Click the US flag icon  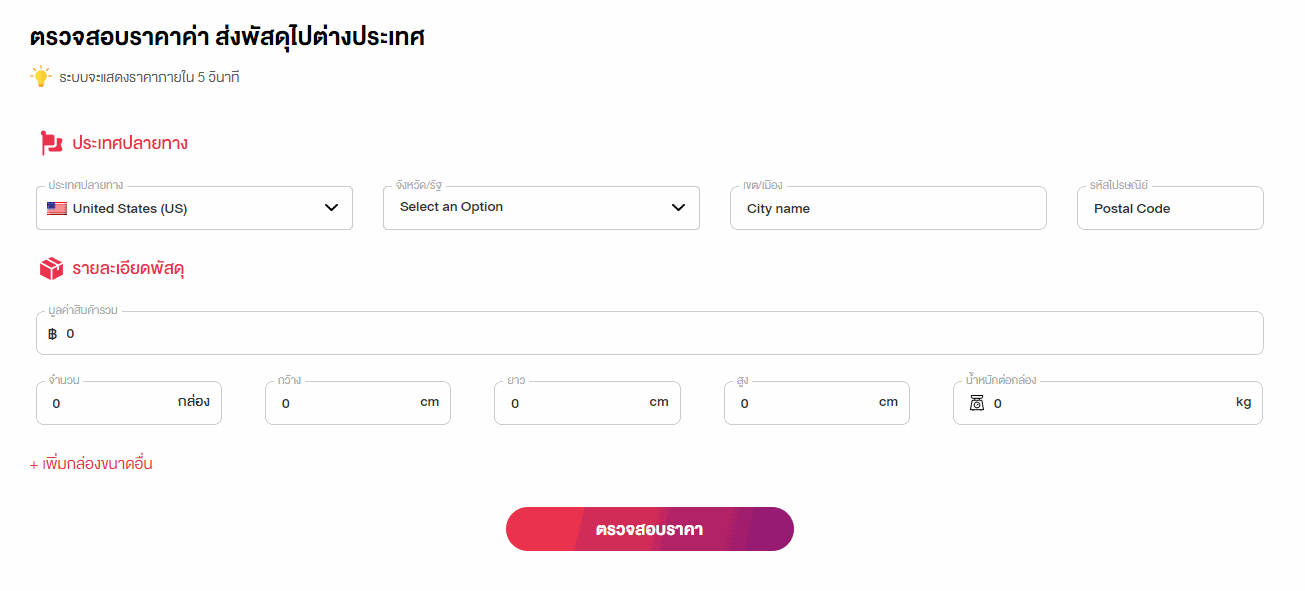click(x=57, y=209)
